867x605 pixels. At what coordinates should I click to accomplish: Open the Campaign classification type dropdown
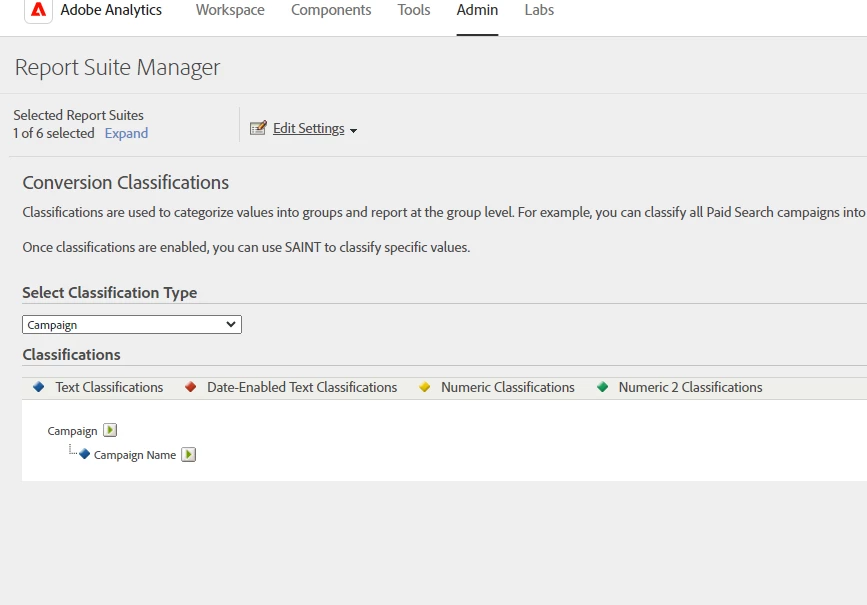click(132, 325)
